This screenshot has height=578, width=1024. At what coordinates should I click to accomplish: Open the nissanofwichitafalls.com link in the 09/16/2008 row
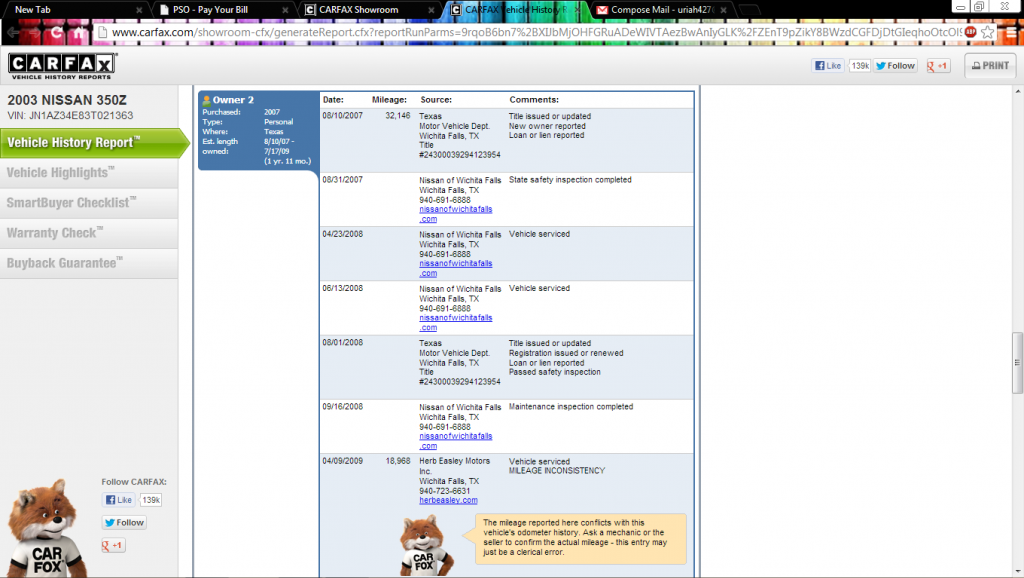455,441
